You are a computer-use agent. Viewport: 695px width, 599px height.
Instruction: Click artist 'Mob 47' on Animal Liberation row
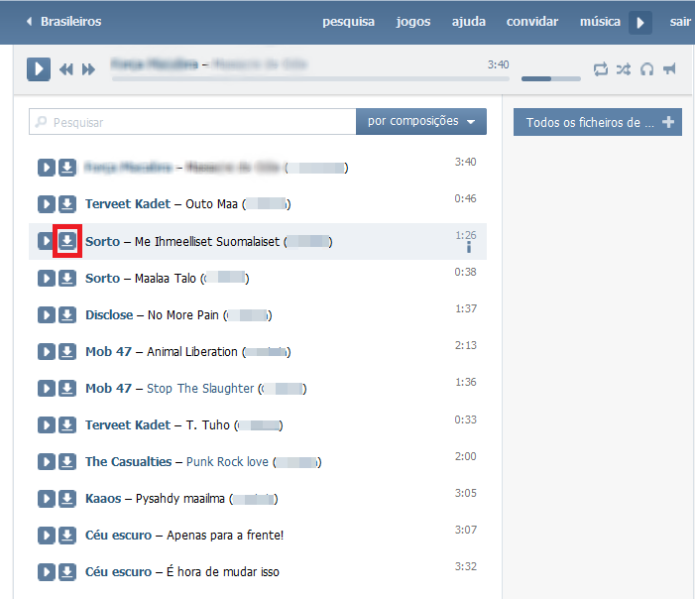click(108, 352)
